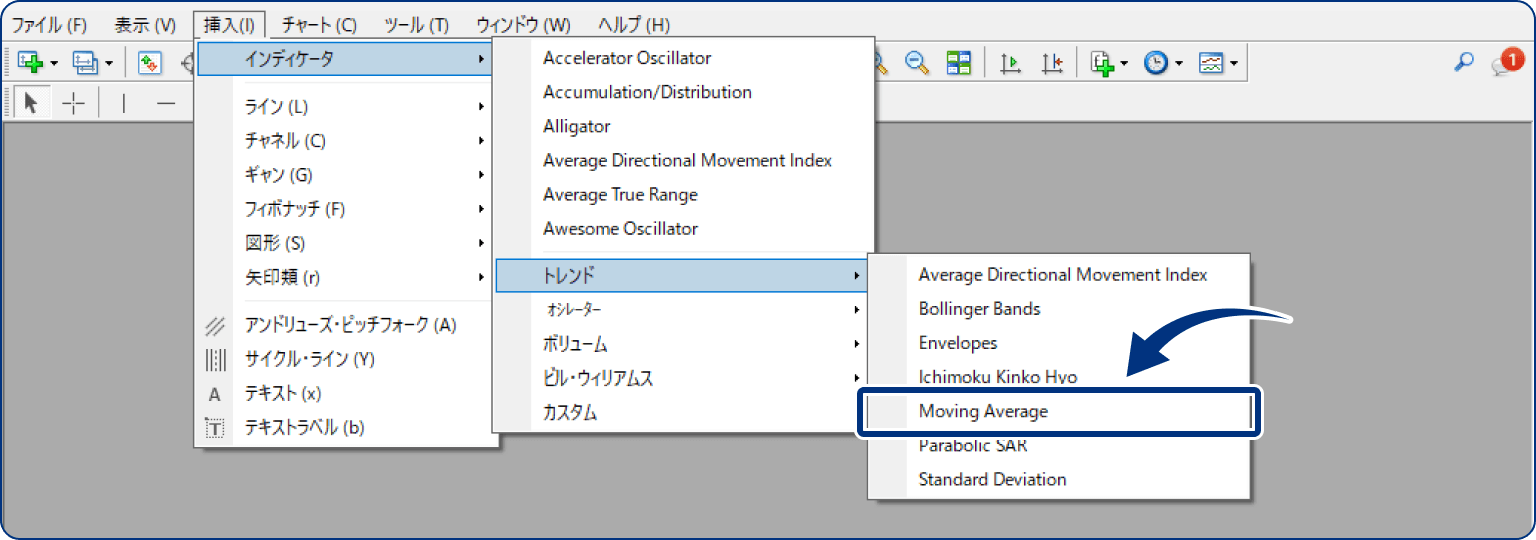The image size is (1536, 540).
Task: Select the arrow cursor tool
Action: [x=31, y=102]
